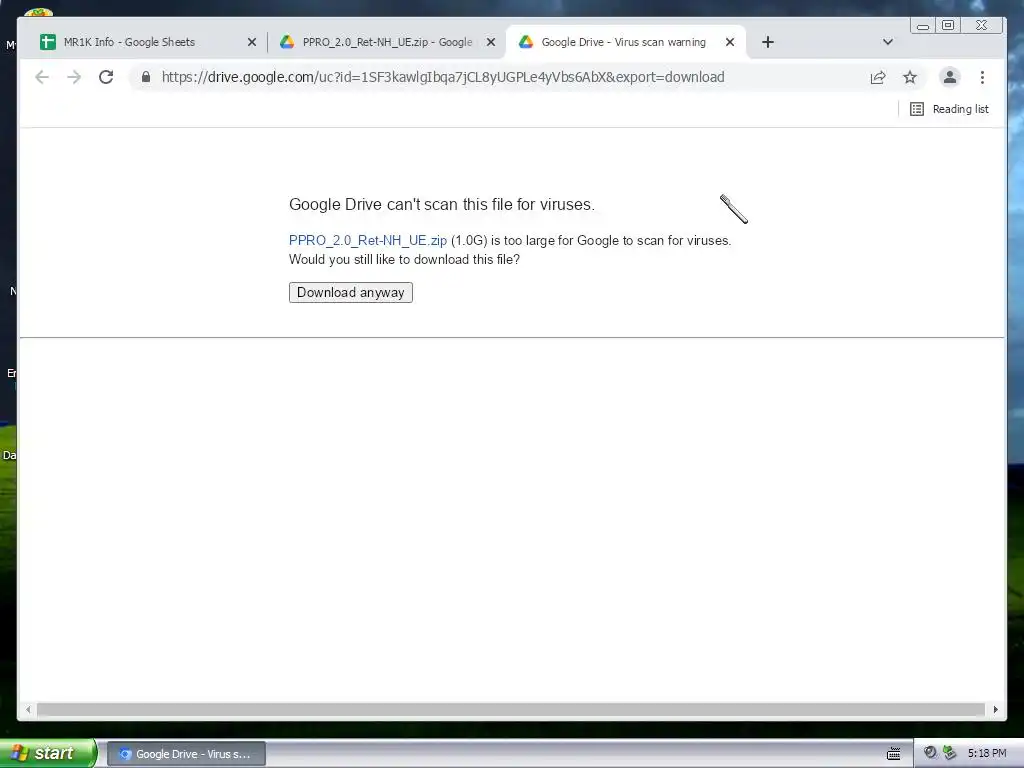Click "Would you still like to download" text

pos(404,259)
